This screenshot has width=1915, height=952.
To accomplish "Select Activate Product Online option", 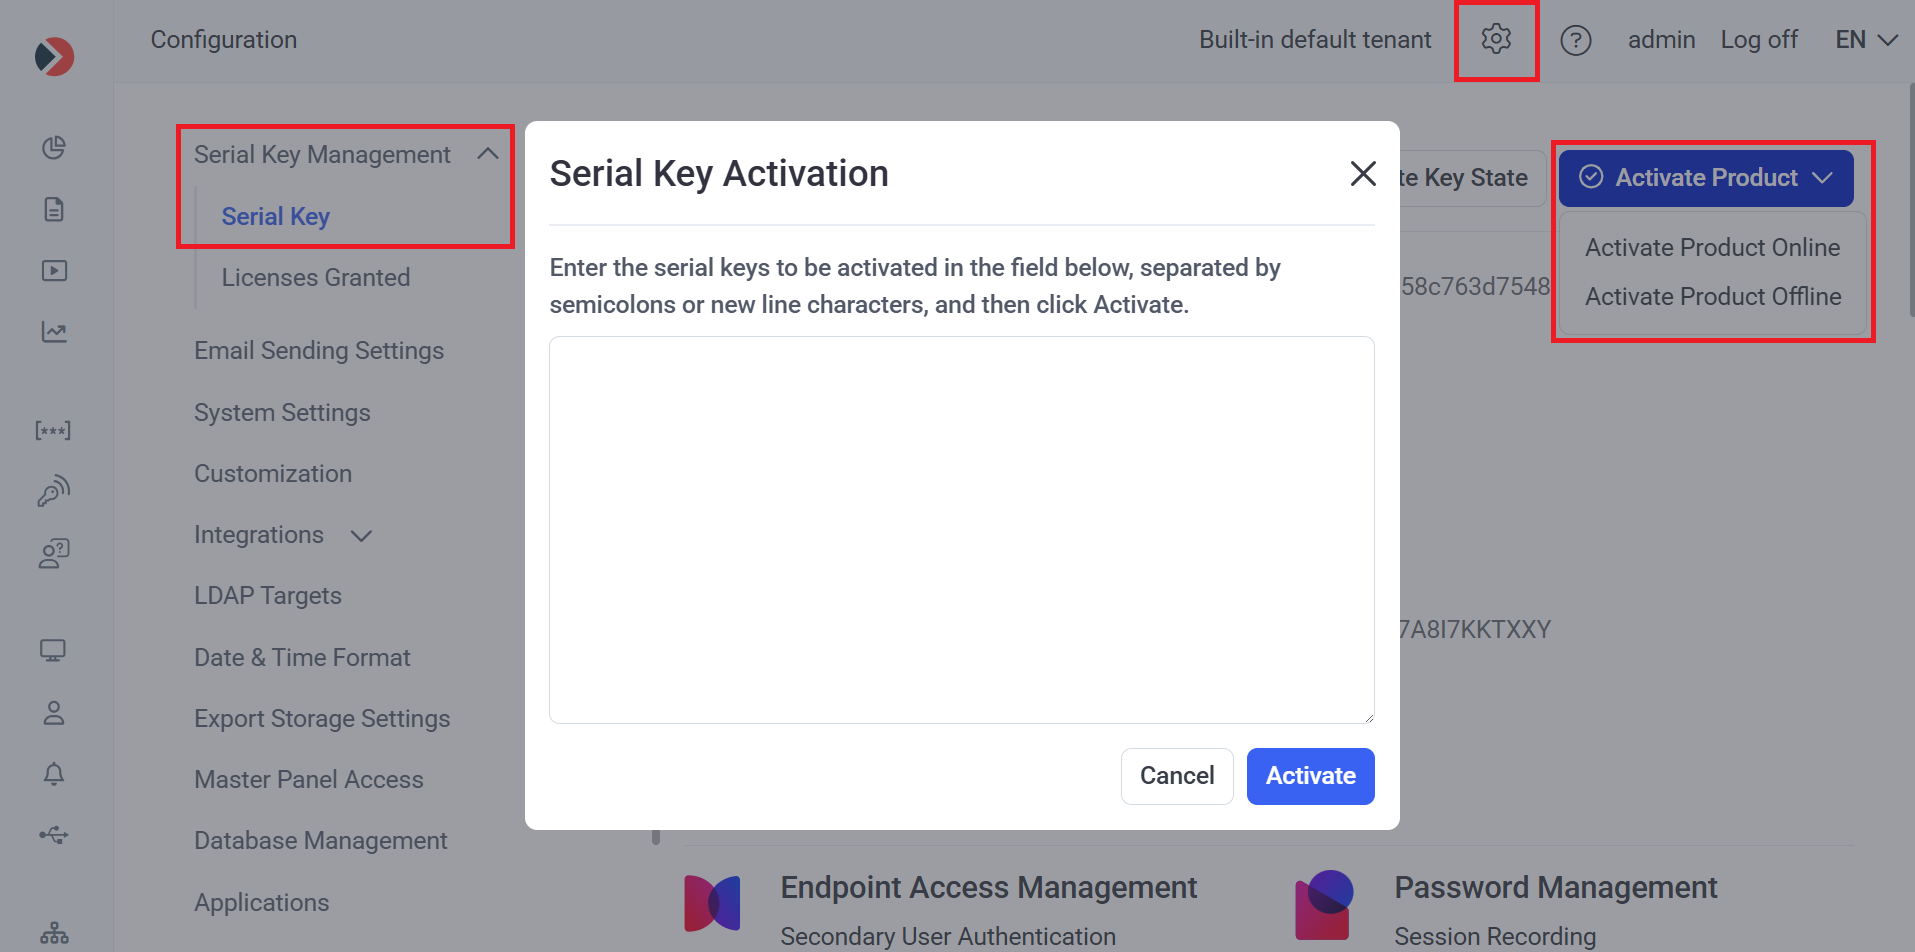I will pos(1712,248).
